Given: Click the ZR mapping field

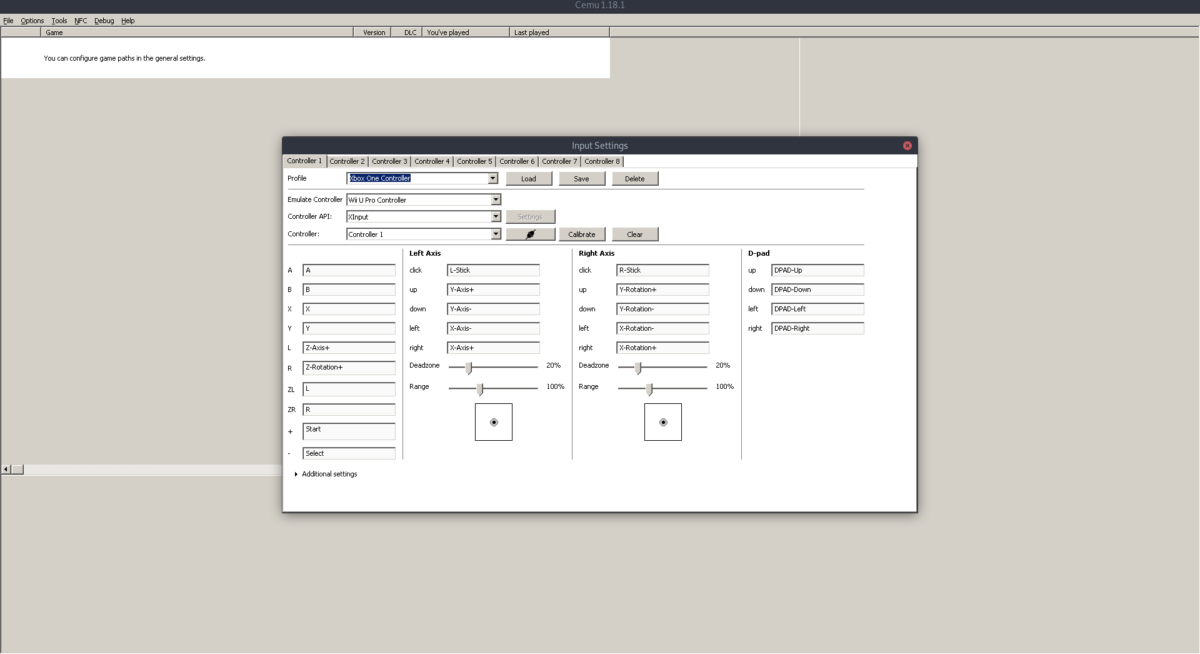Looking at the screenshot, I should (349, 410).
